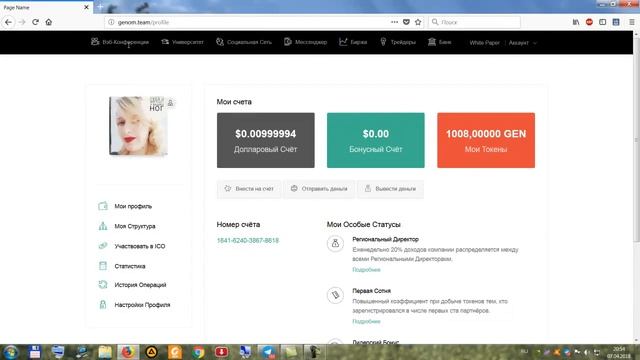Viewport: 640px width, 360px height.
Task: Open the Мессенджер navigation item
Action: [305, 42]
